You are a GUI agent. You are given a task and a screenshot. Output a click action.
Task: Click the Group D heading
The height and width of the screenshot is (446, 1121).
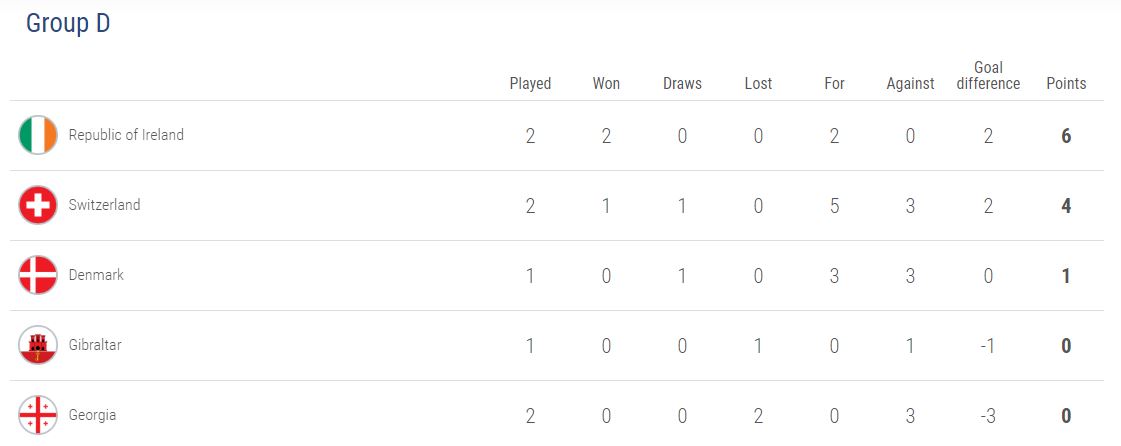point(68,24)
